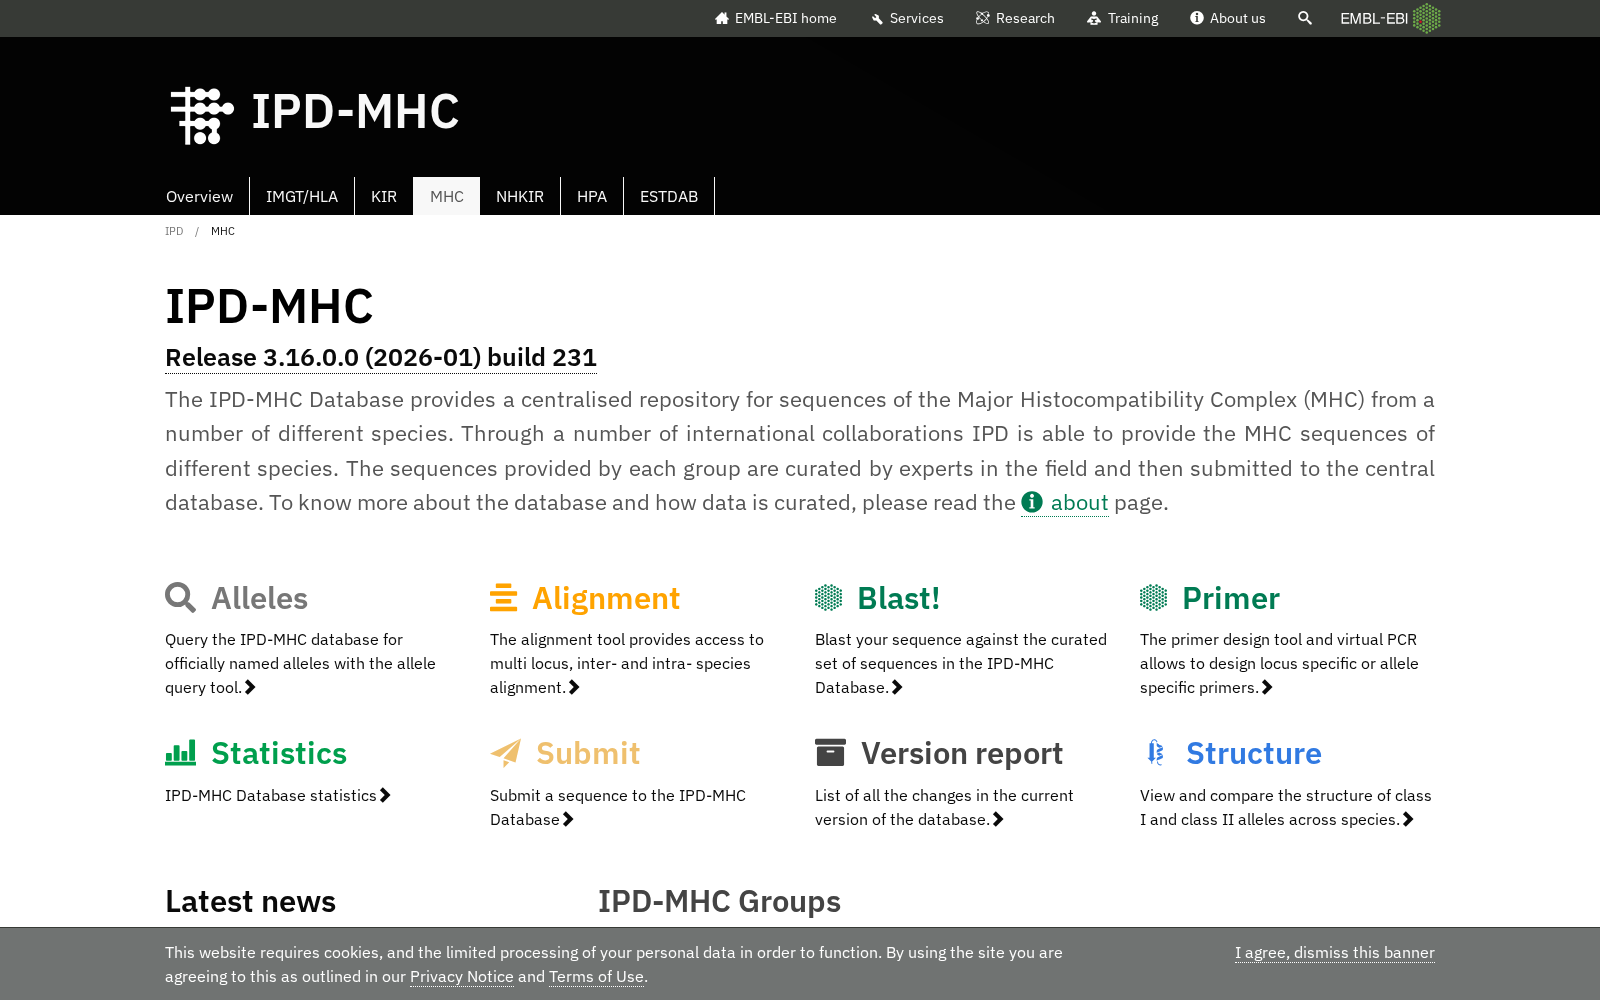Click the Blast! hexagon icon

(x=828, y=597)
